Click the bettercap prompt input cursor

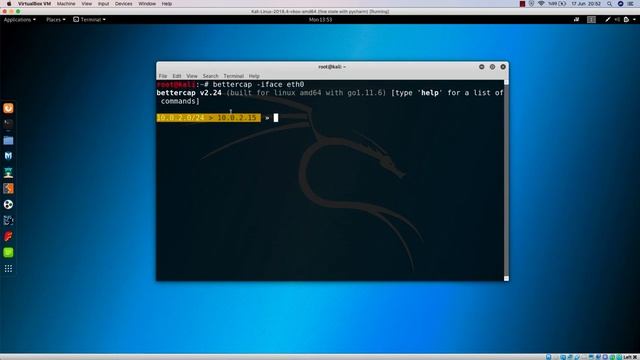click(x=276, y=118)
